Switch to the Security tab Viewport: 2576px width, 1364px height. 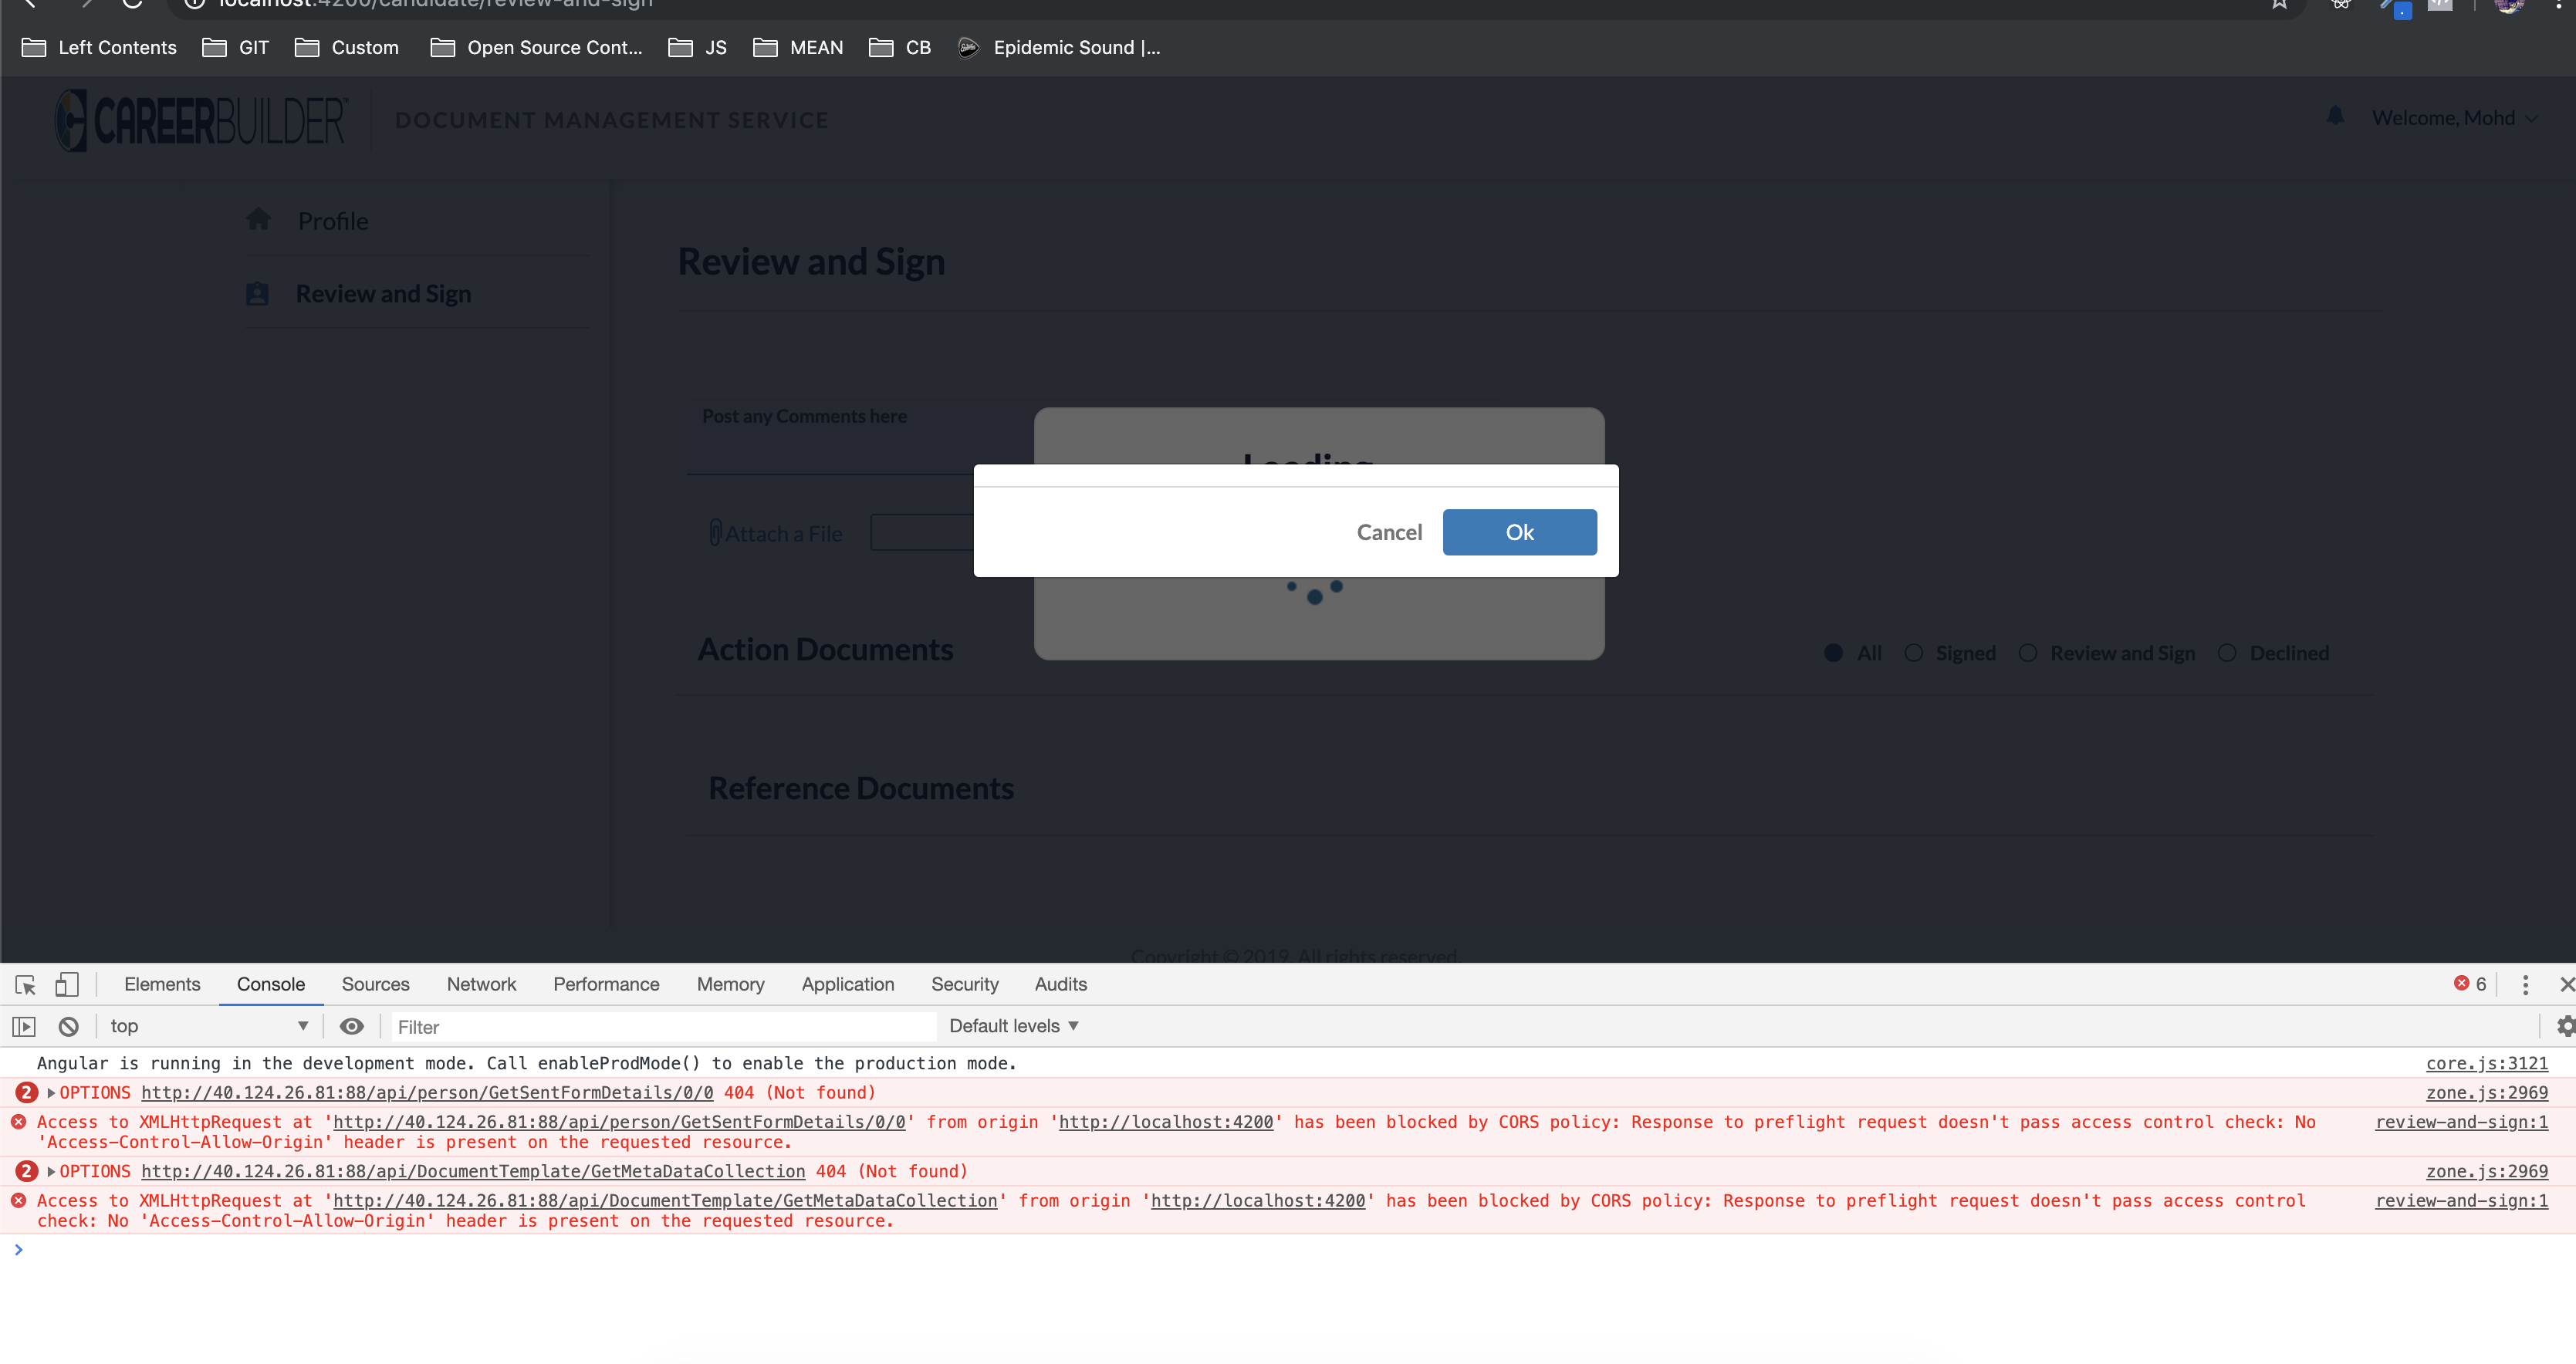click(x=964, y=984)
